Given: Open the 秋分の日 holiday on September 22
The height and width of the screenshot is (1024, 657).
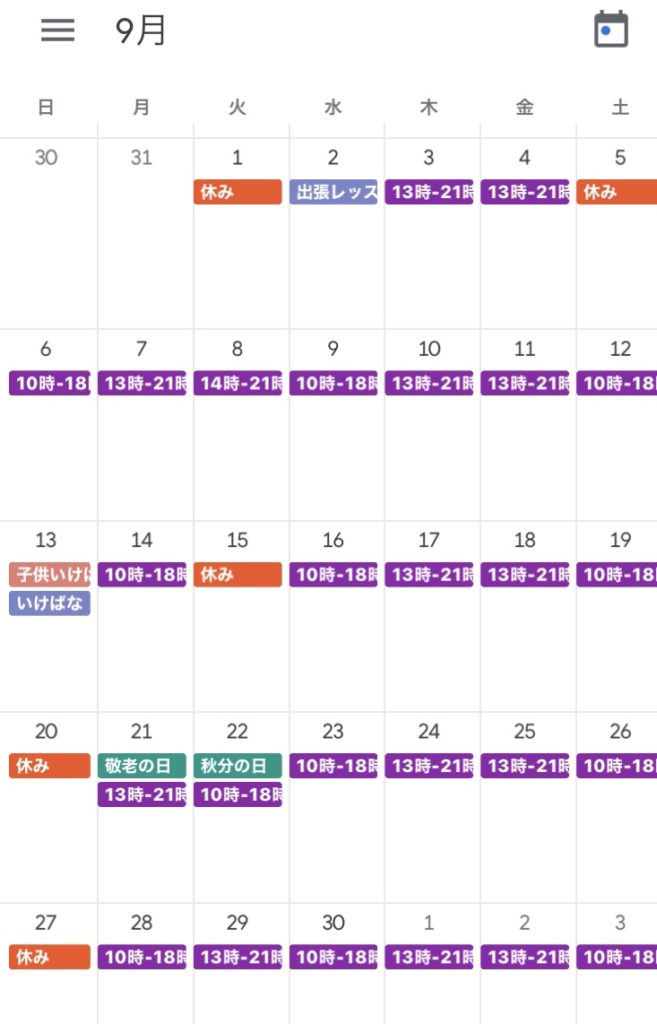Looking at the screenshot, I should click(238, 766).
